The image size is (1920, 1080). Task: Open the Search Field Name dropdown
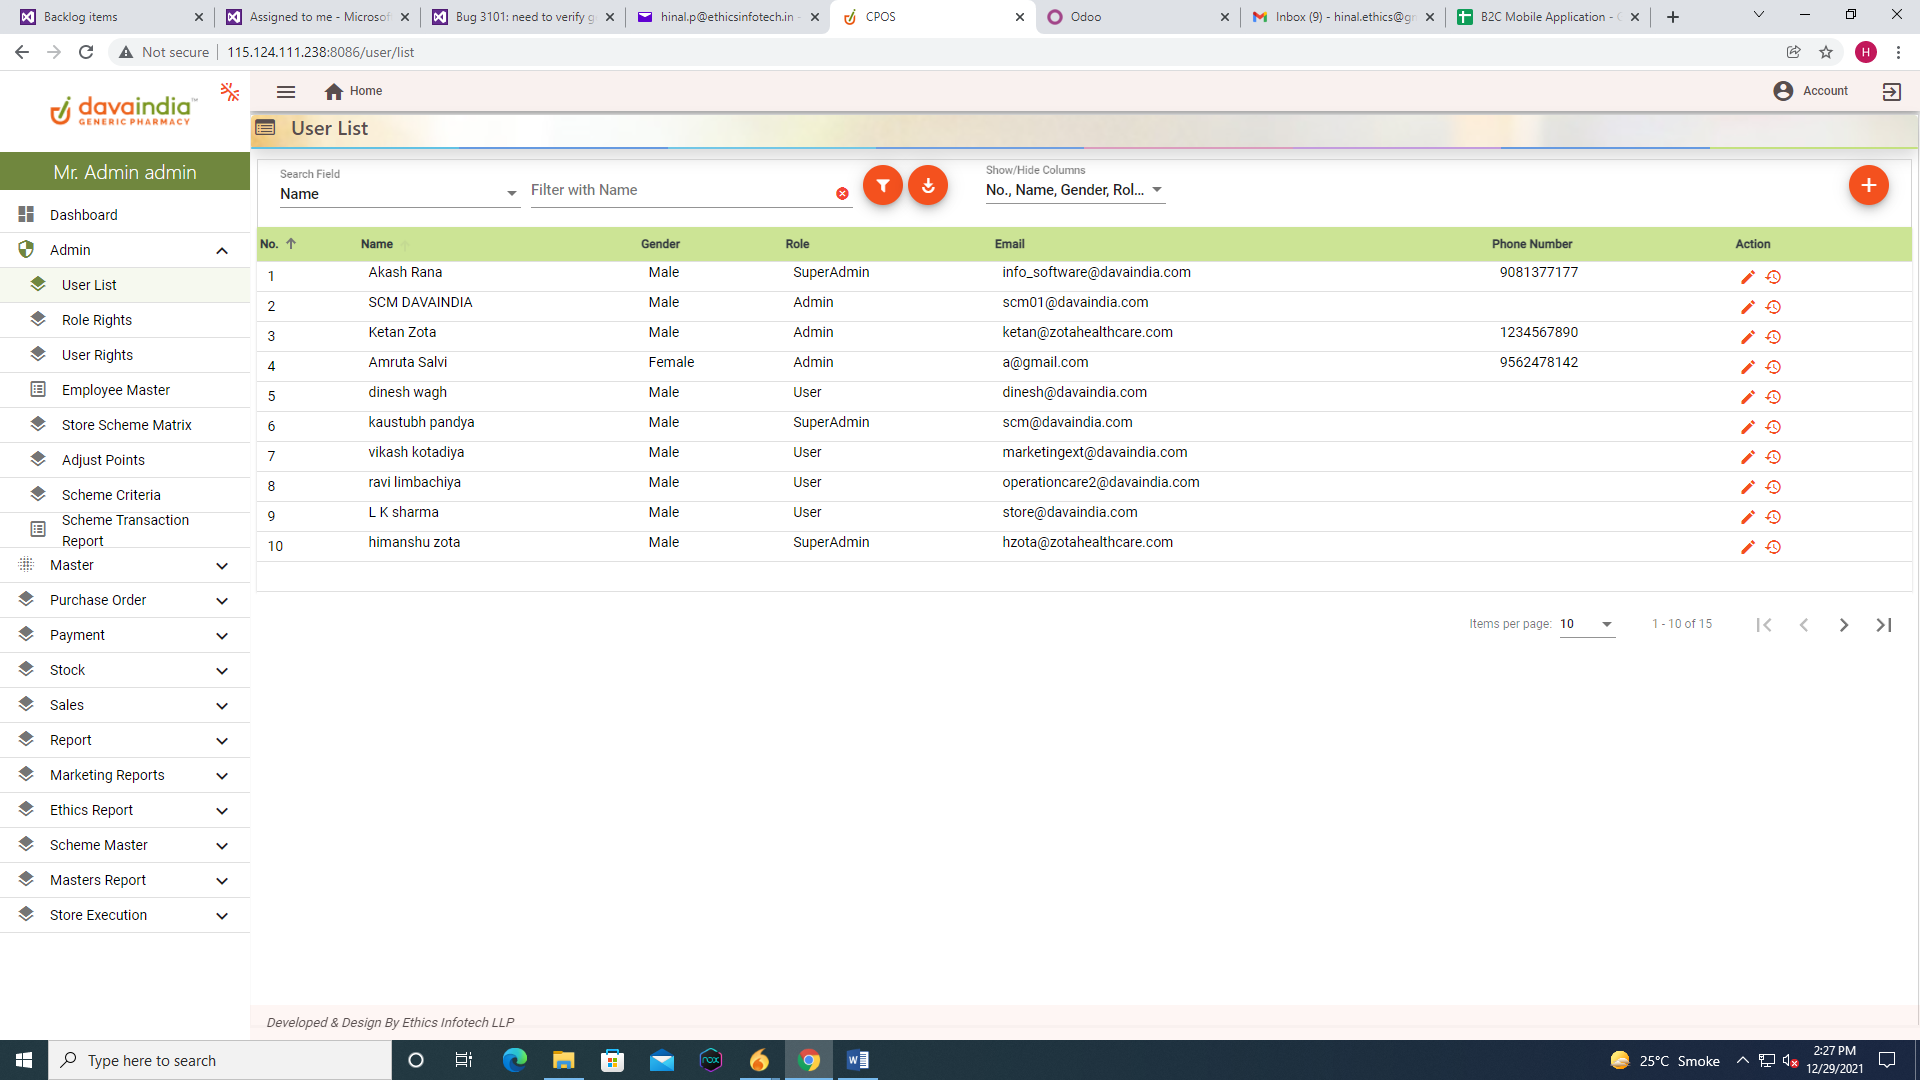(398, 194)
